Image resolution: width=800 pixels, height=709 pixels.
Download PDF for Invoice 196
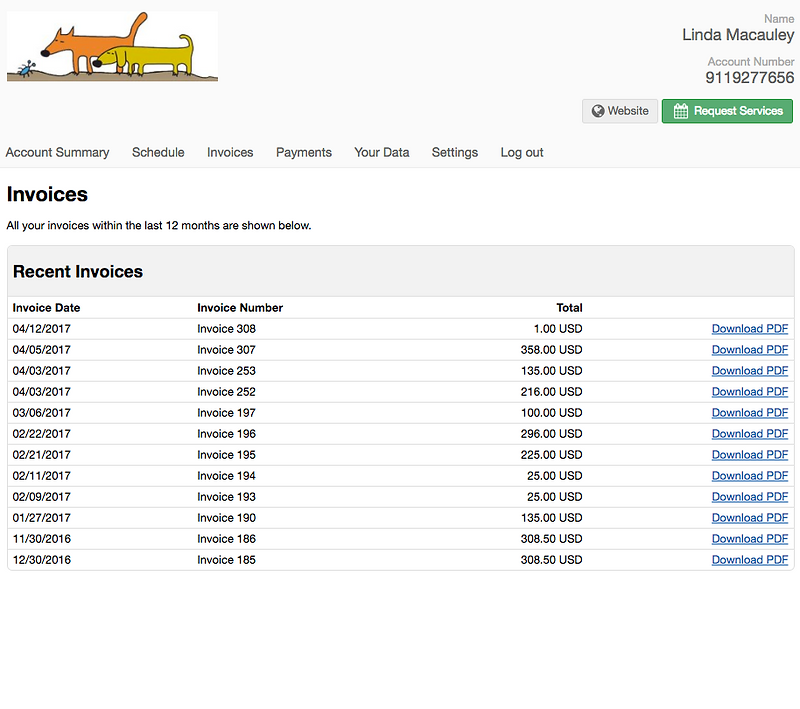pos(750,434)
